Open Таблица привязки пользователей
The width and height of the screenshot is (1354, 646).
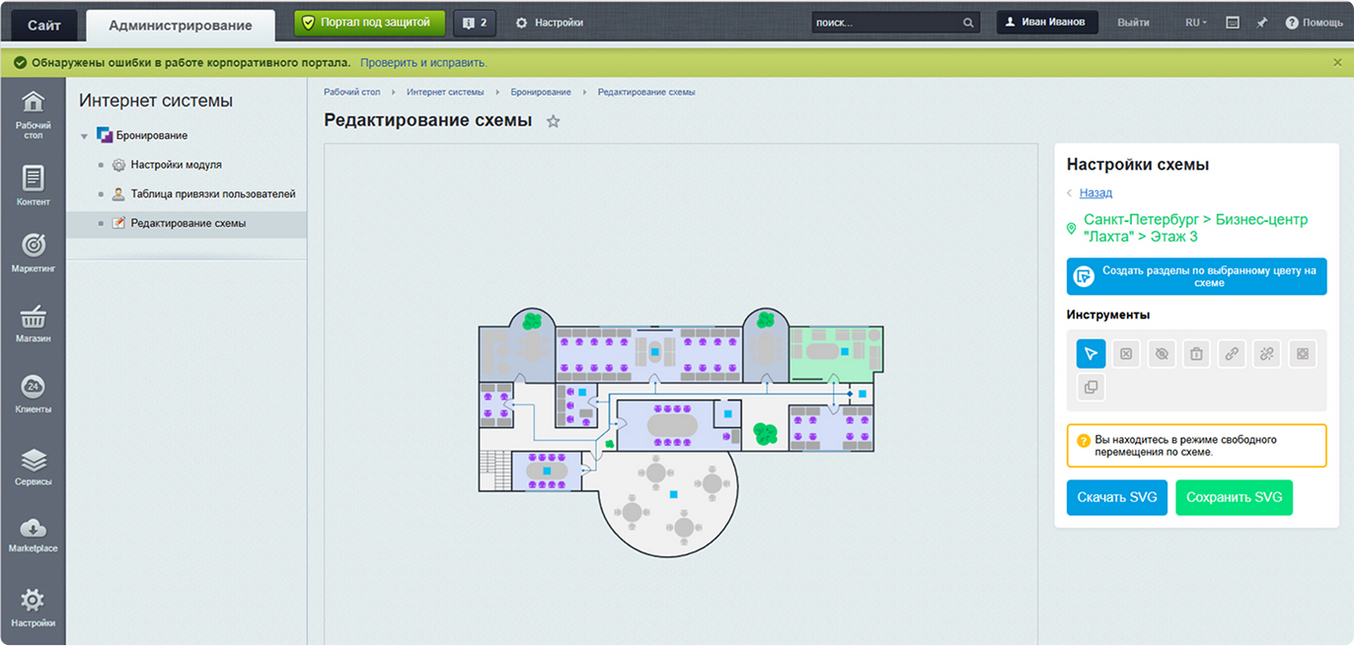213,194
